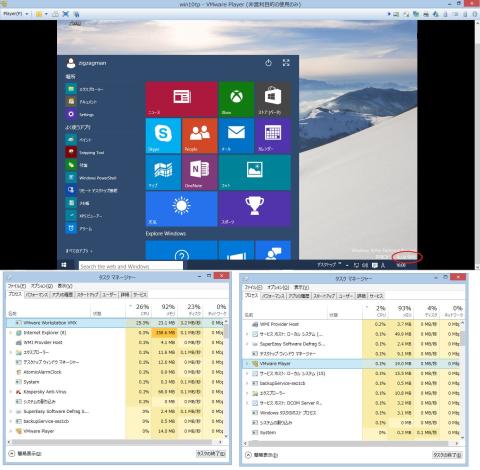Open the green Xbox tile
This screenshot has height=470, width=480.
pos(236,99)
